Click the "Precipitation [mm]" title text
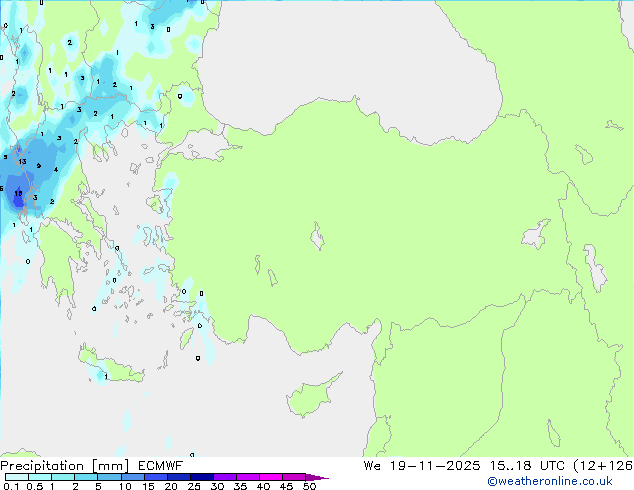This screenshot has width=634, height=490. (65, 466)
